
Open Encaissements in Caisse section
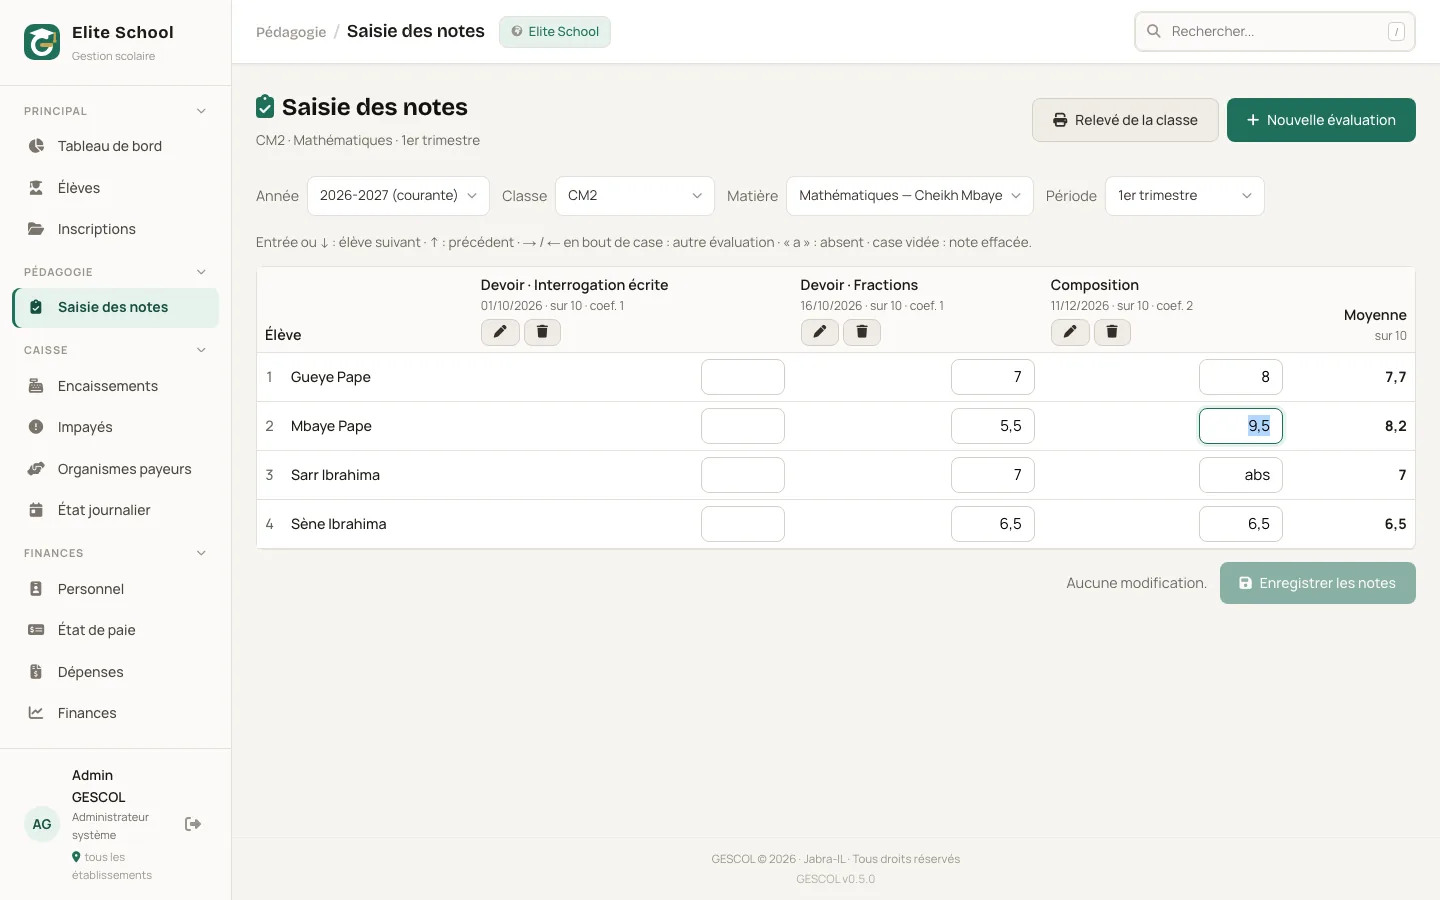pos(116,386)
